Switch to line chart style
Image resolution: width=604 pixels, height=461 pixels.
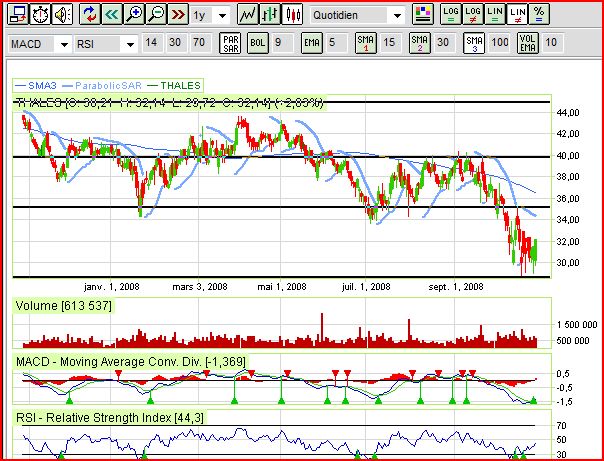pyautogui.click(x=247, y=15)
